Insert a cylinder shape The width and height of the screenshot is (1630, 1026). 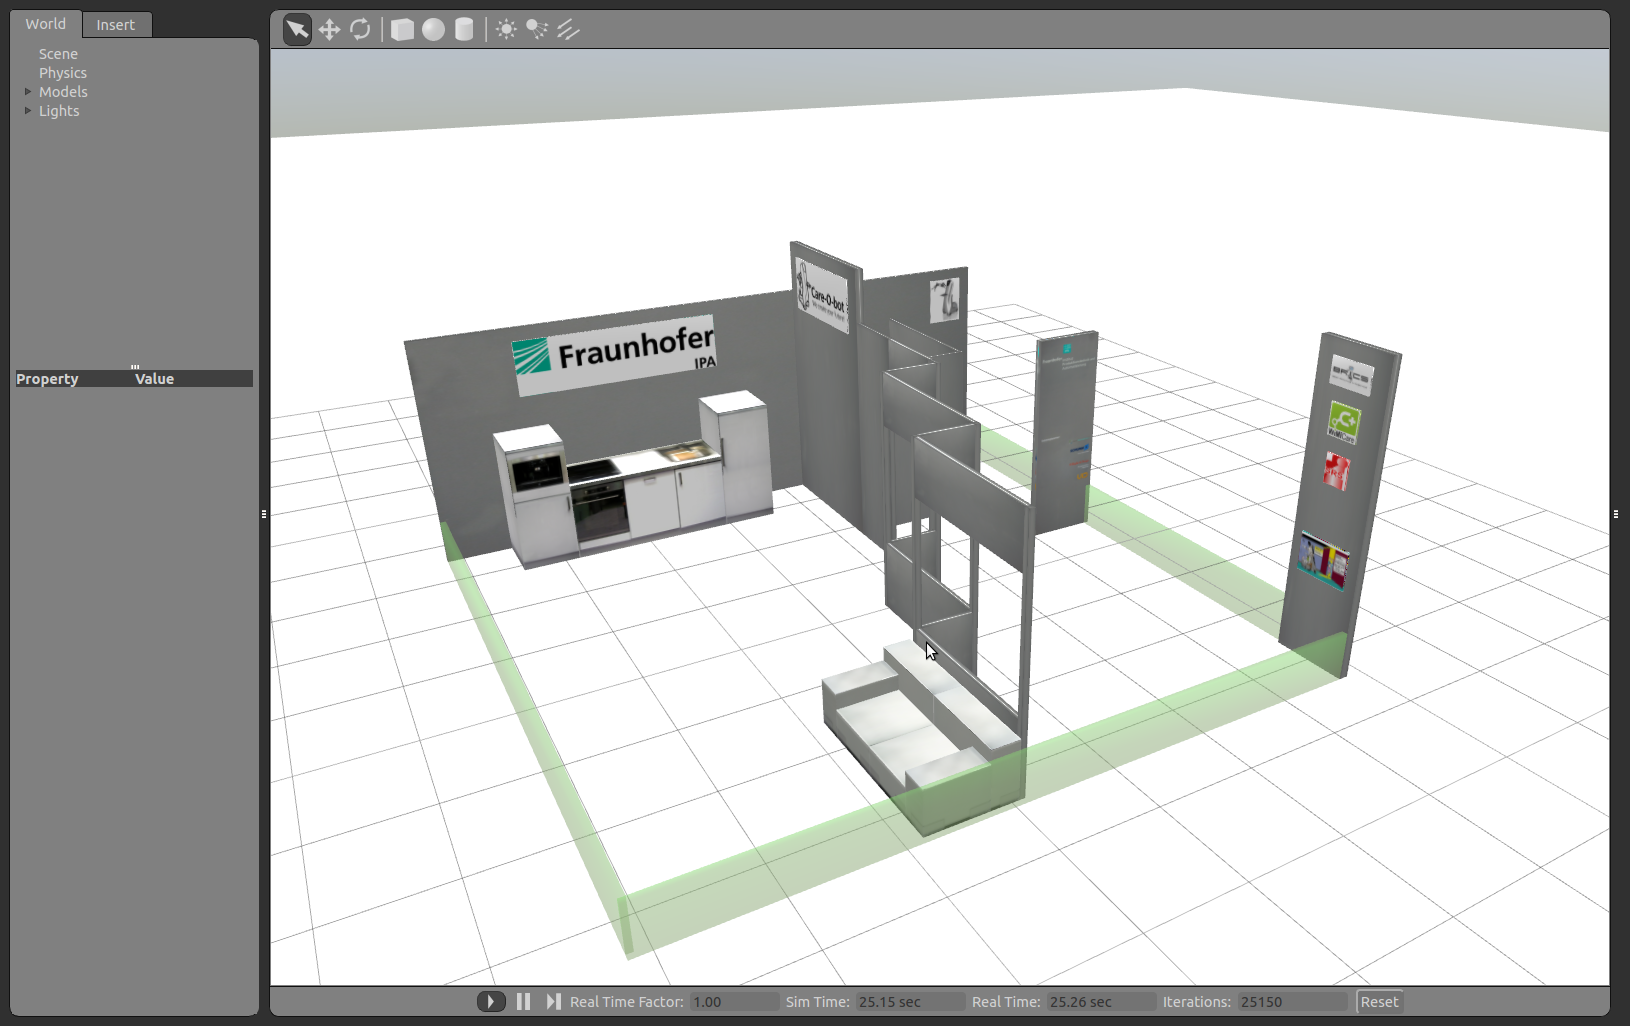[x=464, y=30]
